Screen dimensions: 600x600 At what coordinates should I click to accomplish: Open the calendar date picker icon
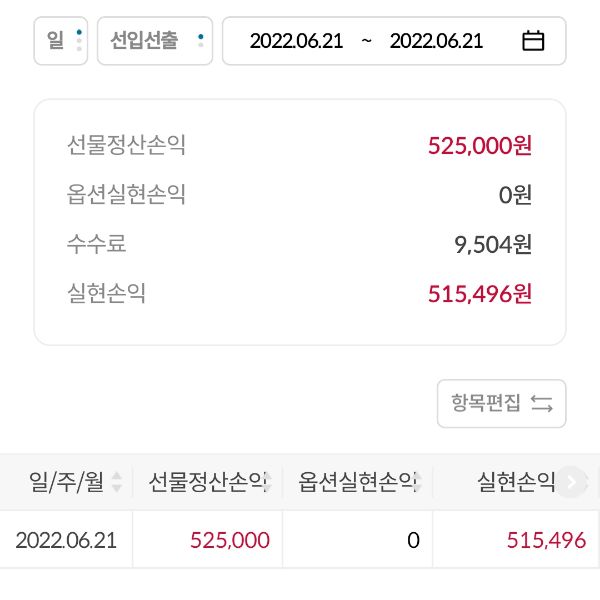[534, 41]
